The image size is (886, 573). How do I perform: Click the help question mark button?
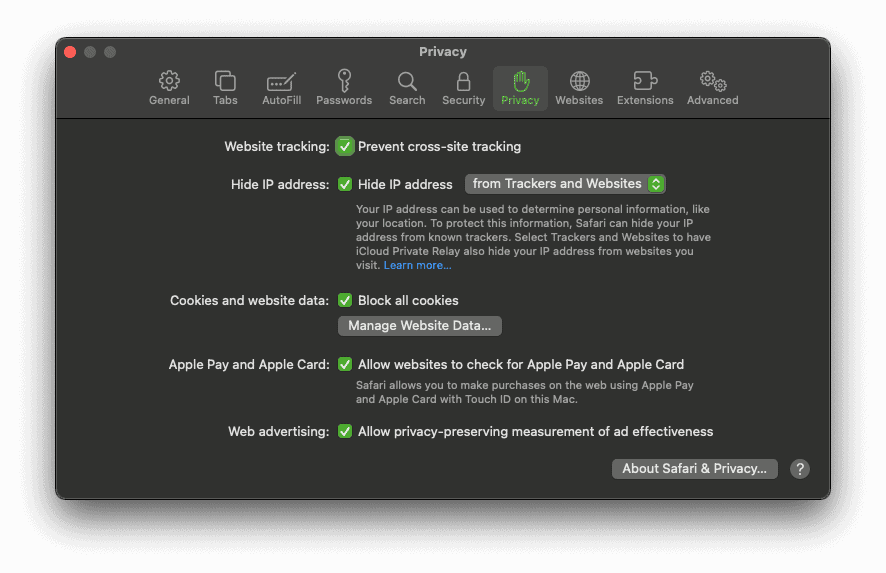800,468
